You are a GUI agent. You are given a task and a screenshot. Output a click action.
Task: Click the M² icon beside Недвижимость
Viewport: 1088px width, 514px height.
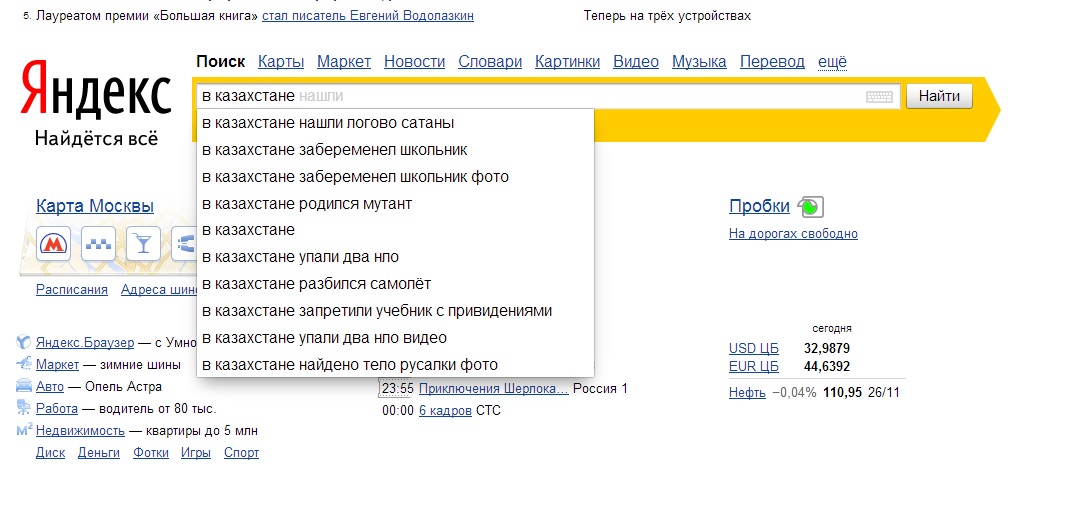[24, 430]
